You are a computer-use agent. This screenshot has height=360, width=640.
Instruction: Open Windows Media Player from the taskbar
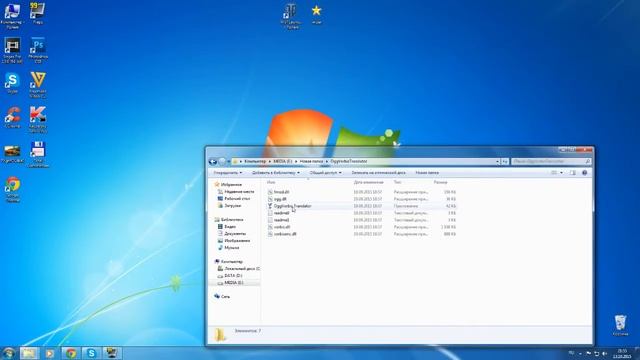point(50,353)
